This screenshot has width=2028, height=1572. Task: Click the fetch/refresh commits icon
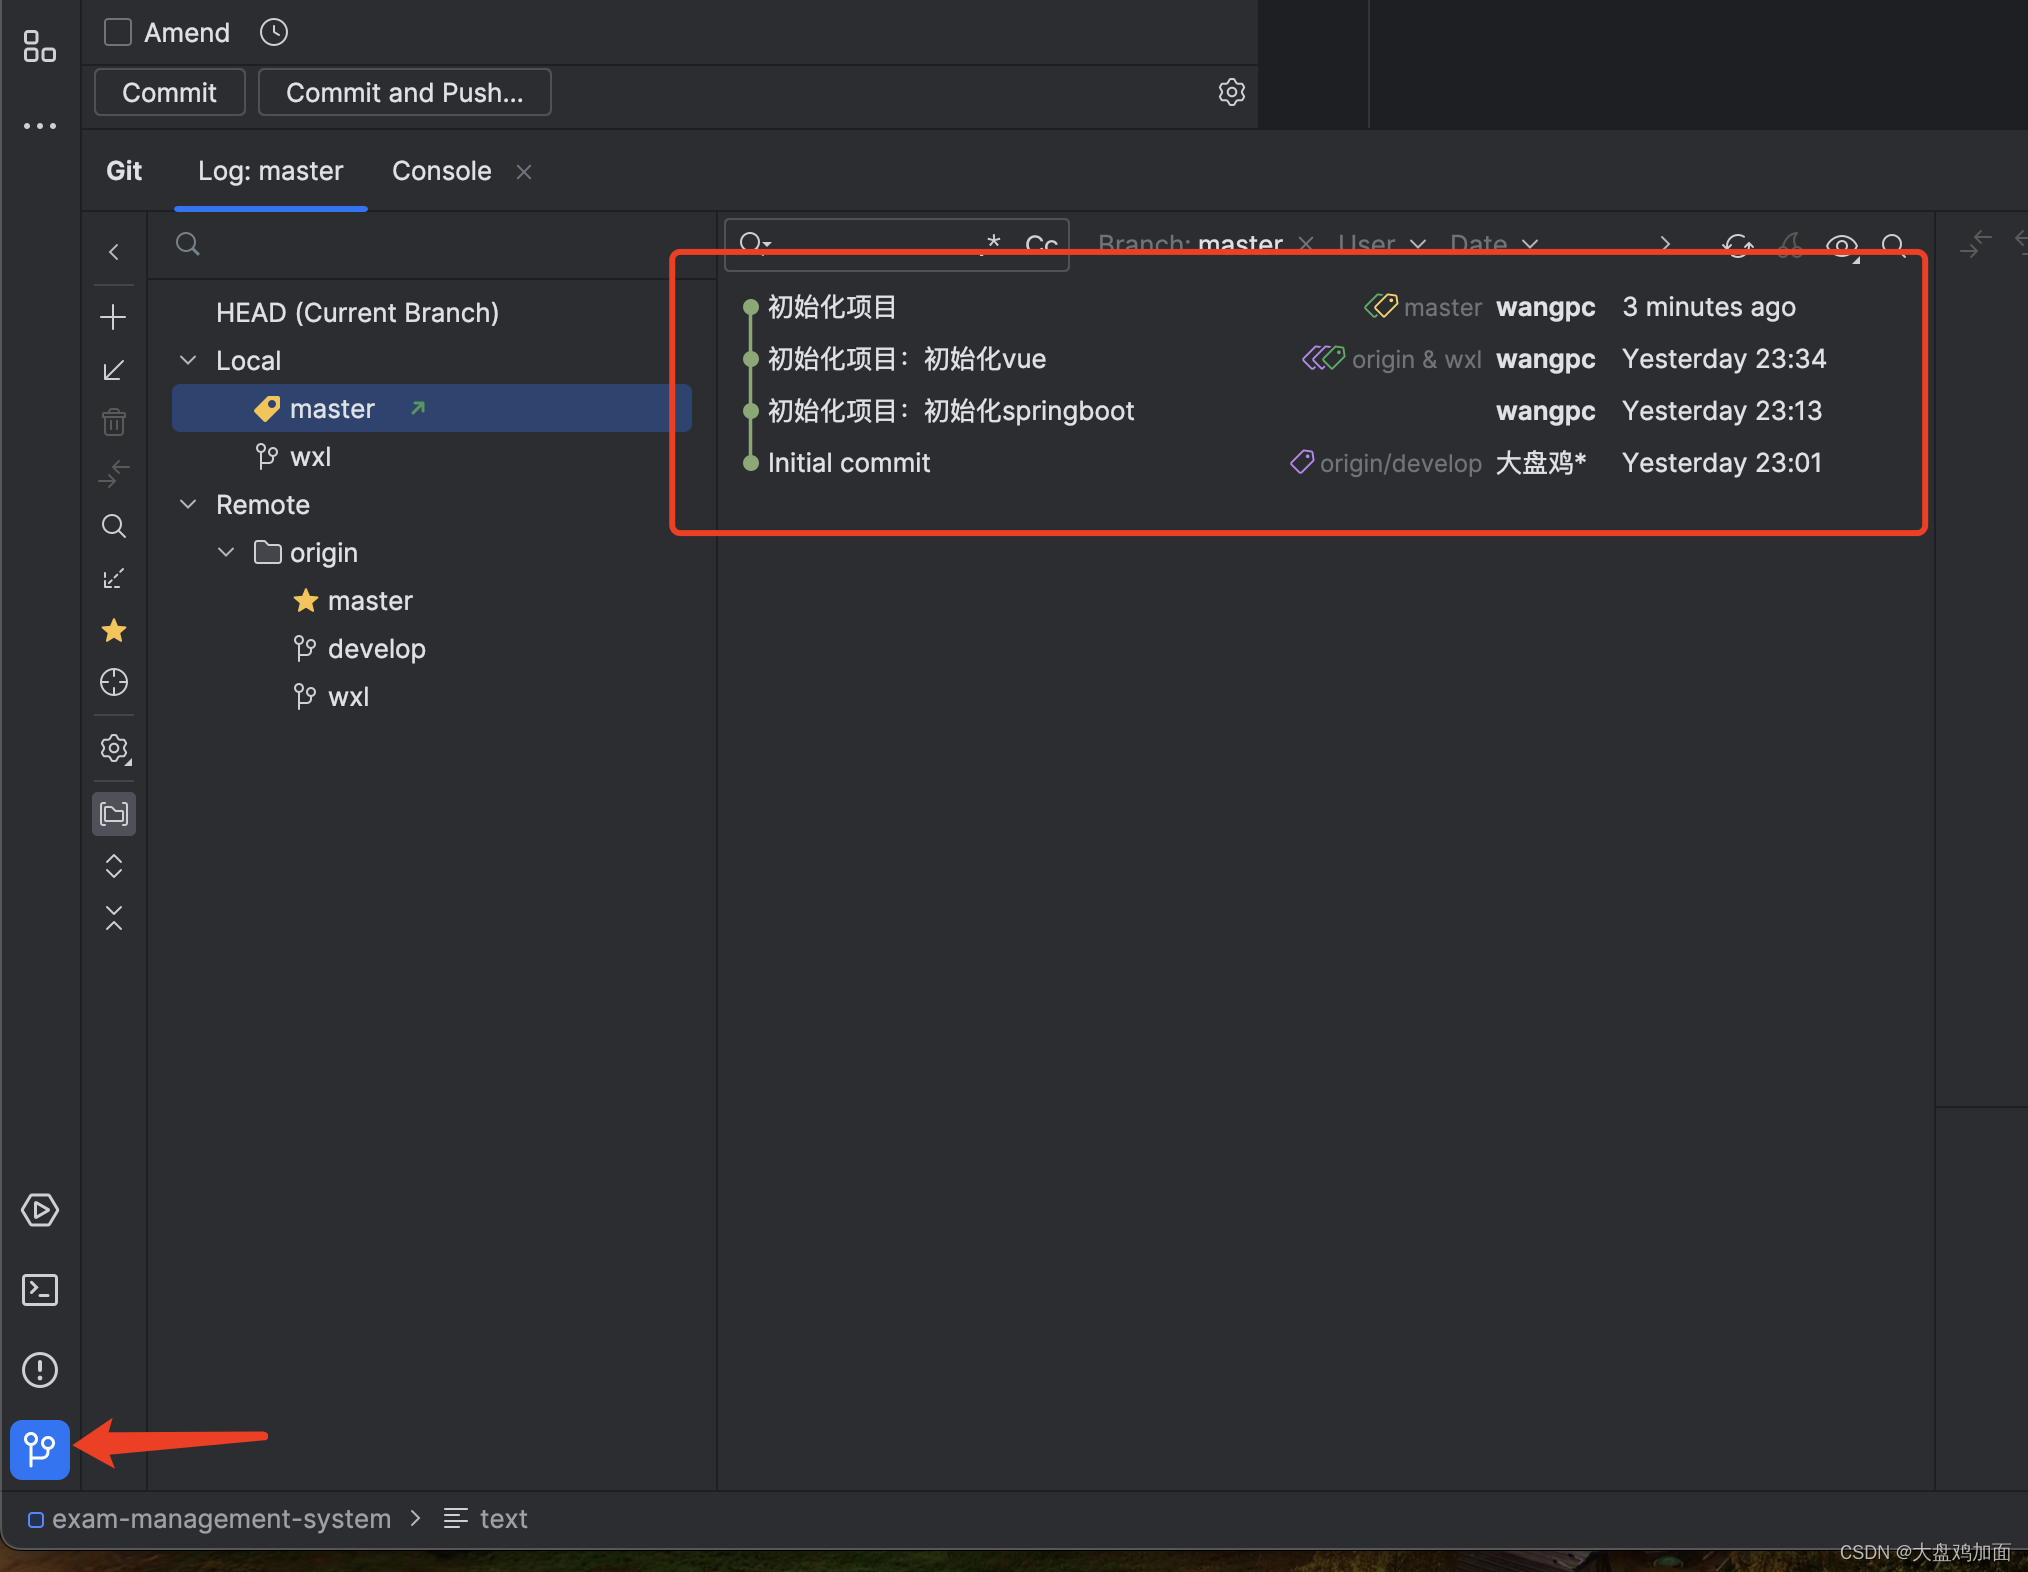[x=1740, y=245]
